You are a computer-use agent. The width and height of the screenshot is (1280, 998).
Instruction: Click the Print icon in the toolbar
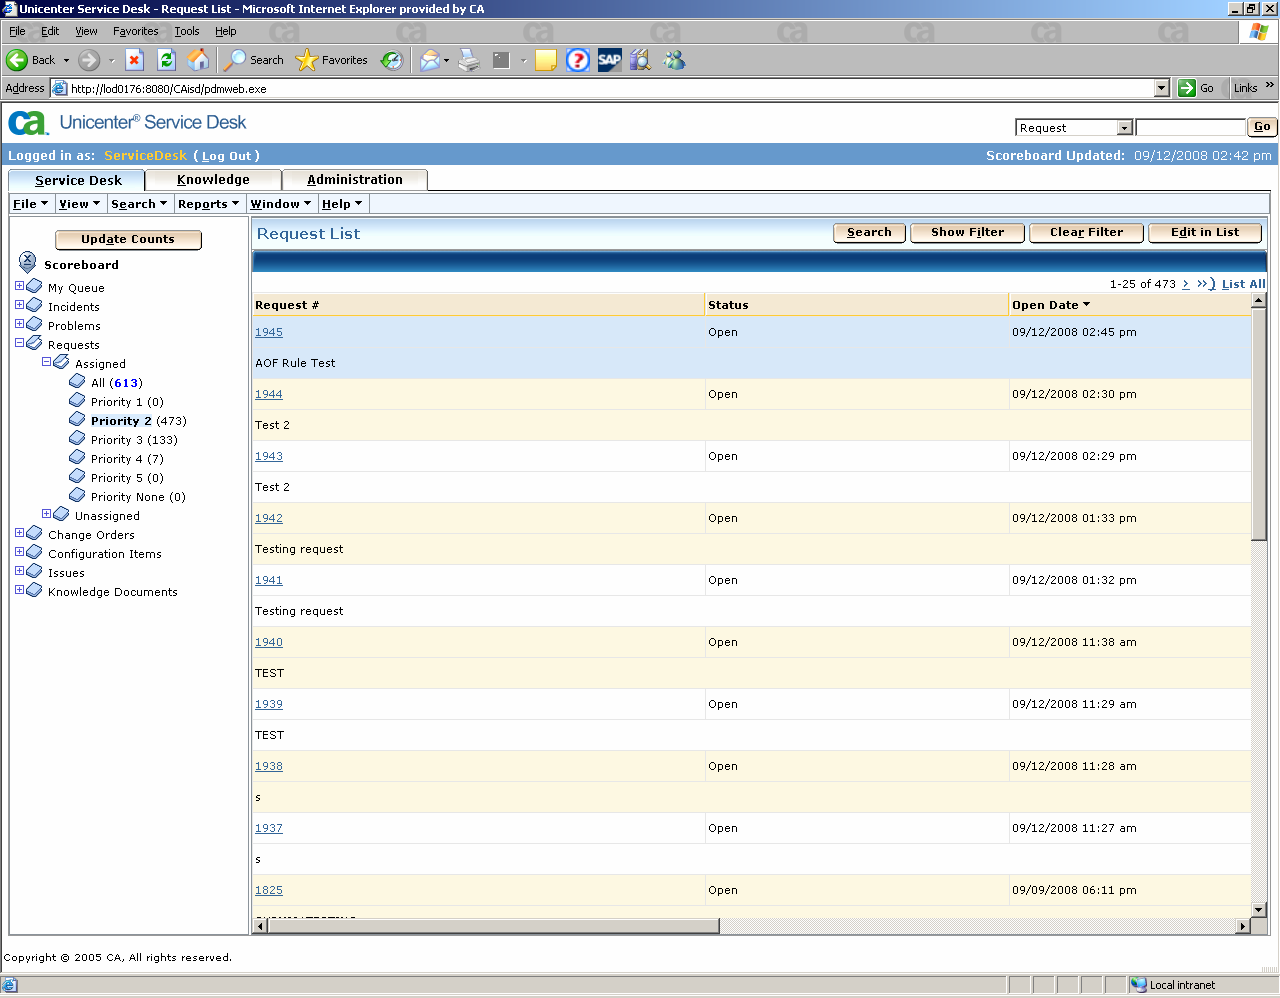469,60
